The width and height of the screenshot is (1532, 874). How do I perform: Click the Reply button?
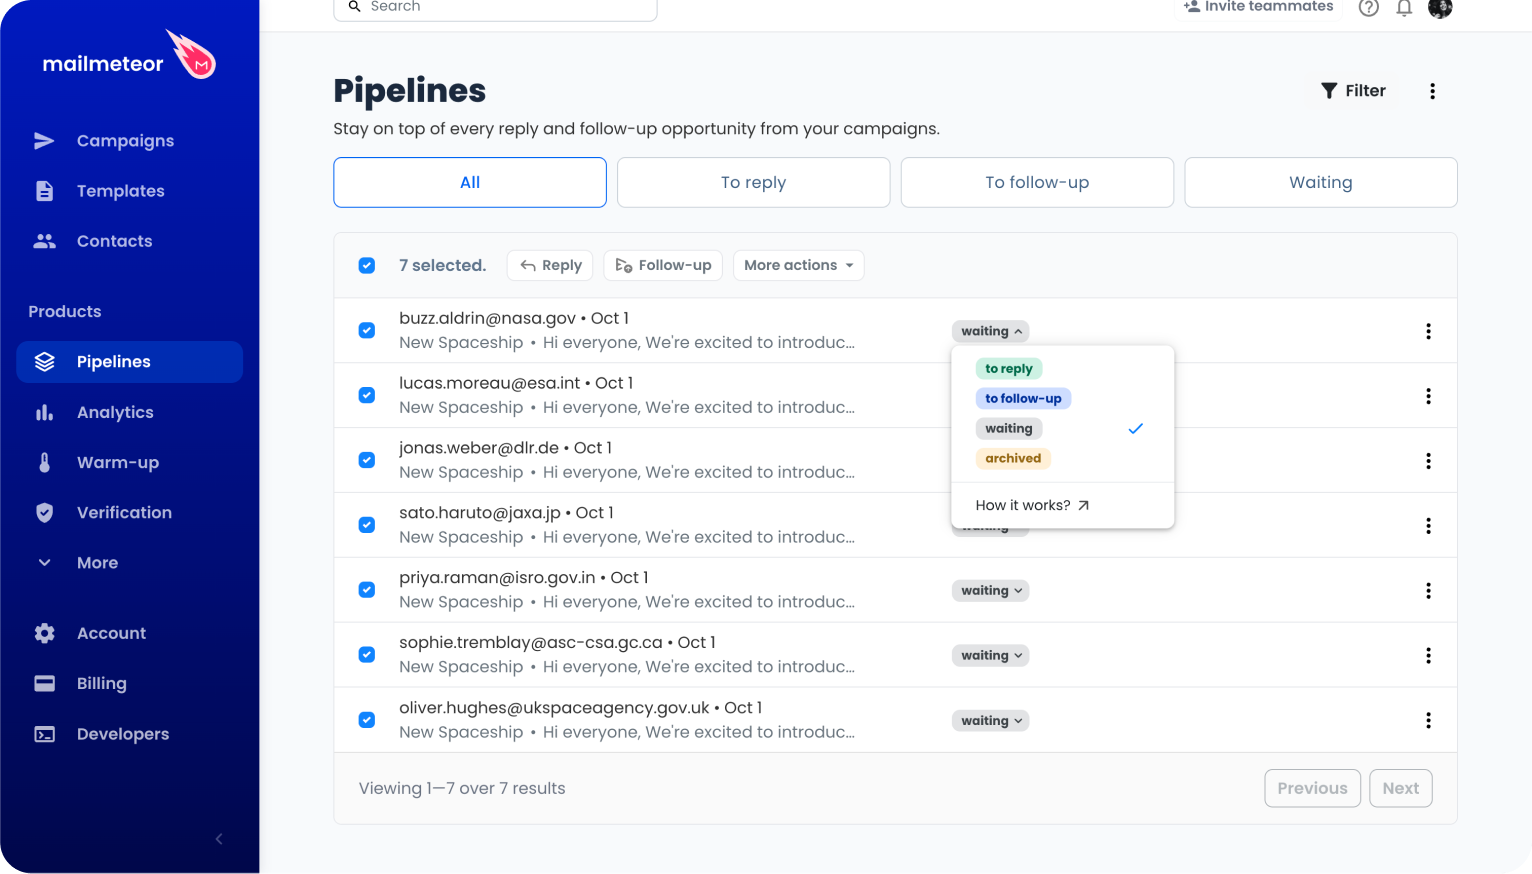pos(550,265)
